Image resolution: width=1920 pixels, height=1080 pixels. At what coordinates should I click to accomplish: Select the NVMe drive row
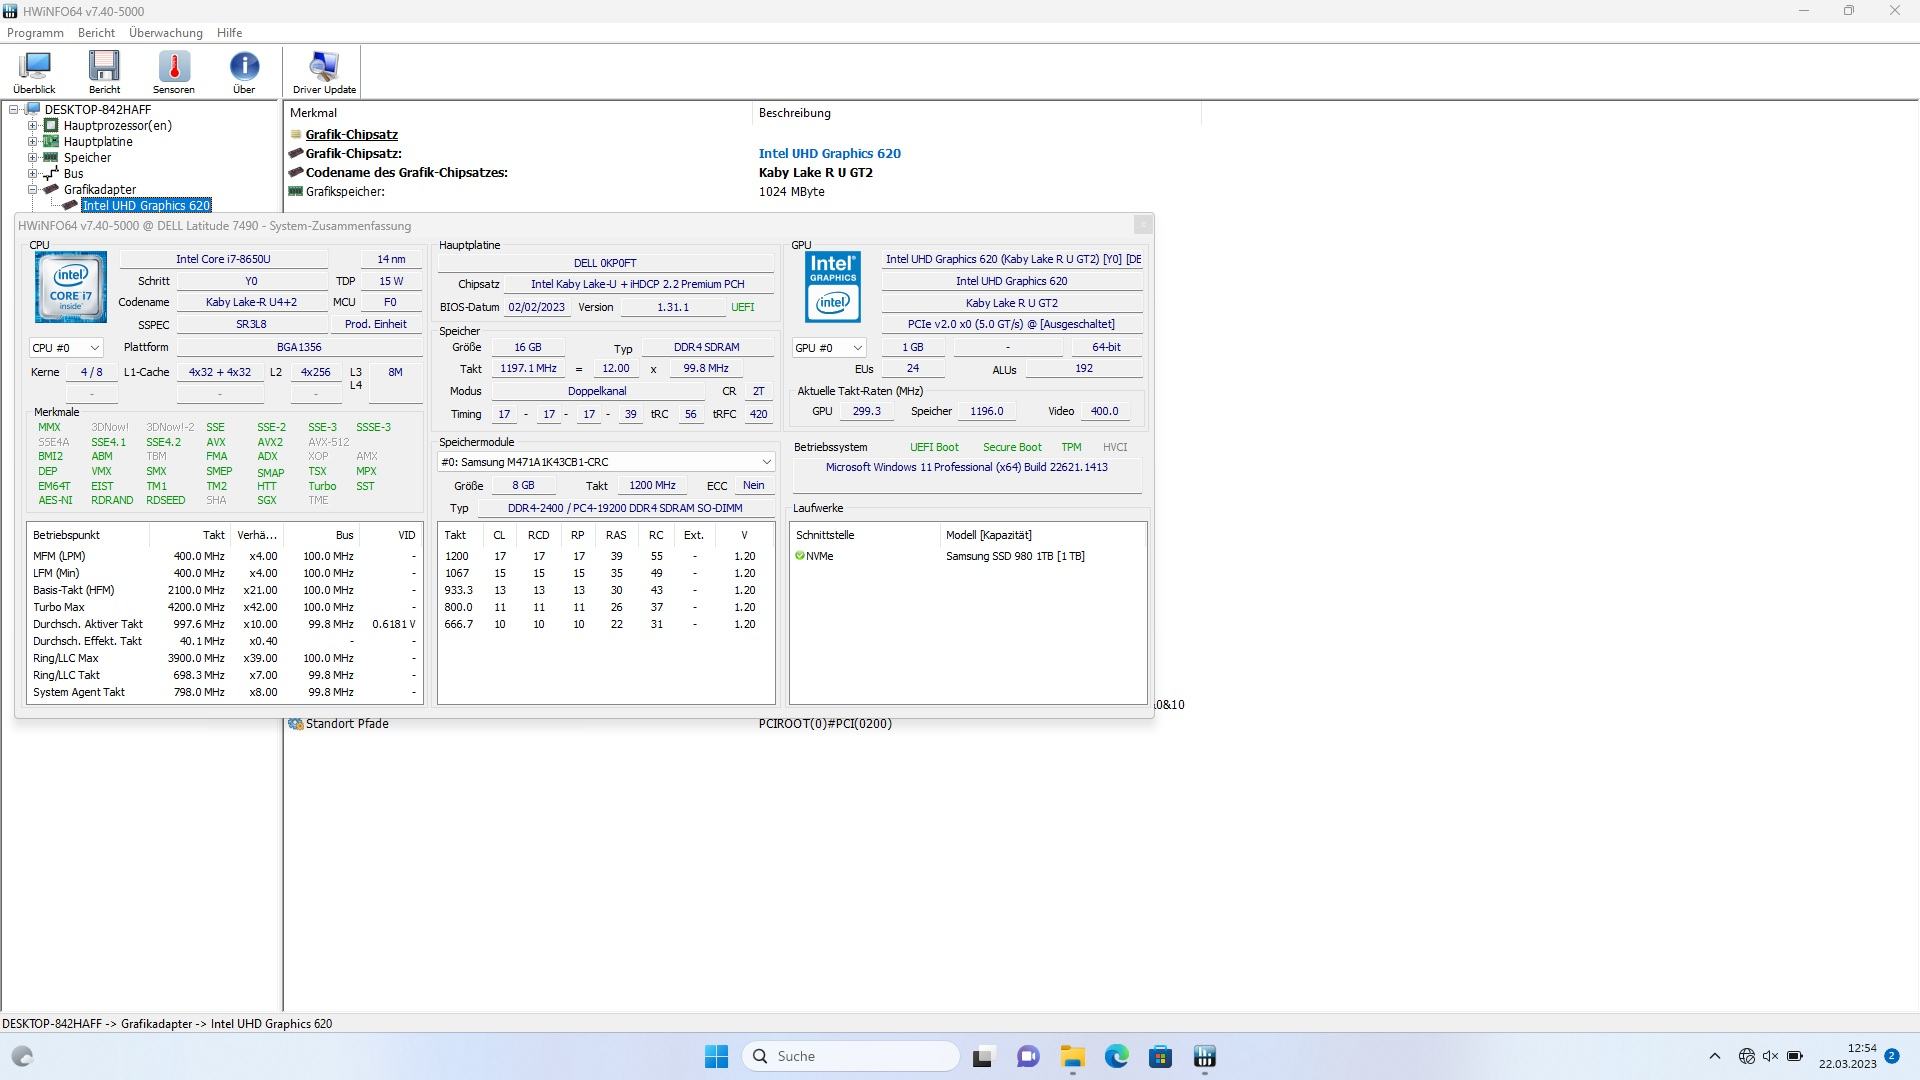(968, 557)
